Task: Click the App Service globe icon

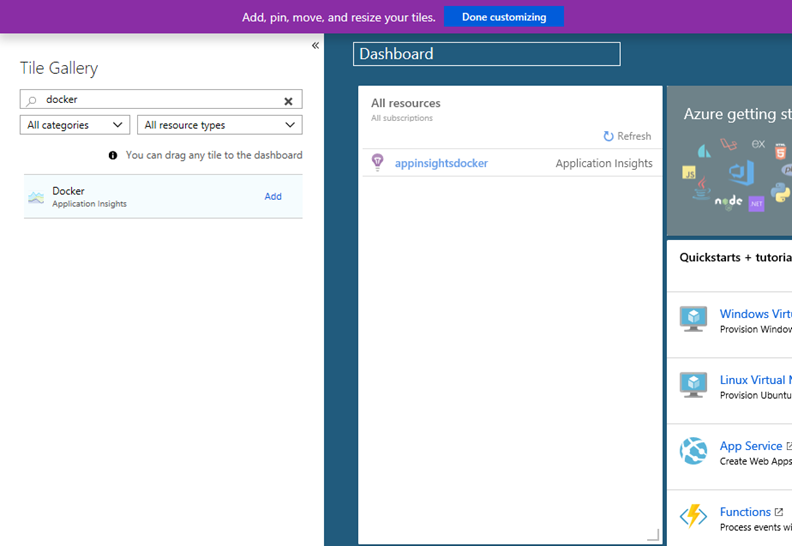Action: pyautogui.click(x=693, y=451)
